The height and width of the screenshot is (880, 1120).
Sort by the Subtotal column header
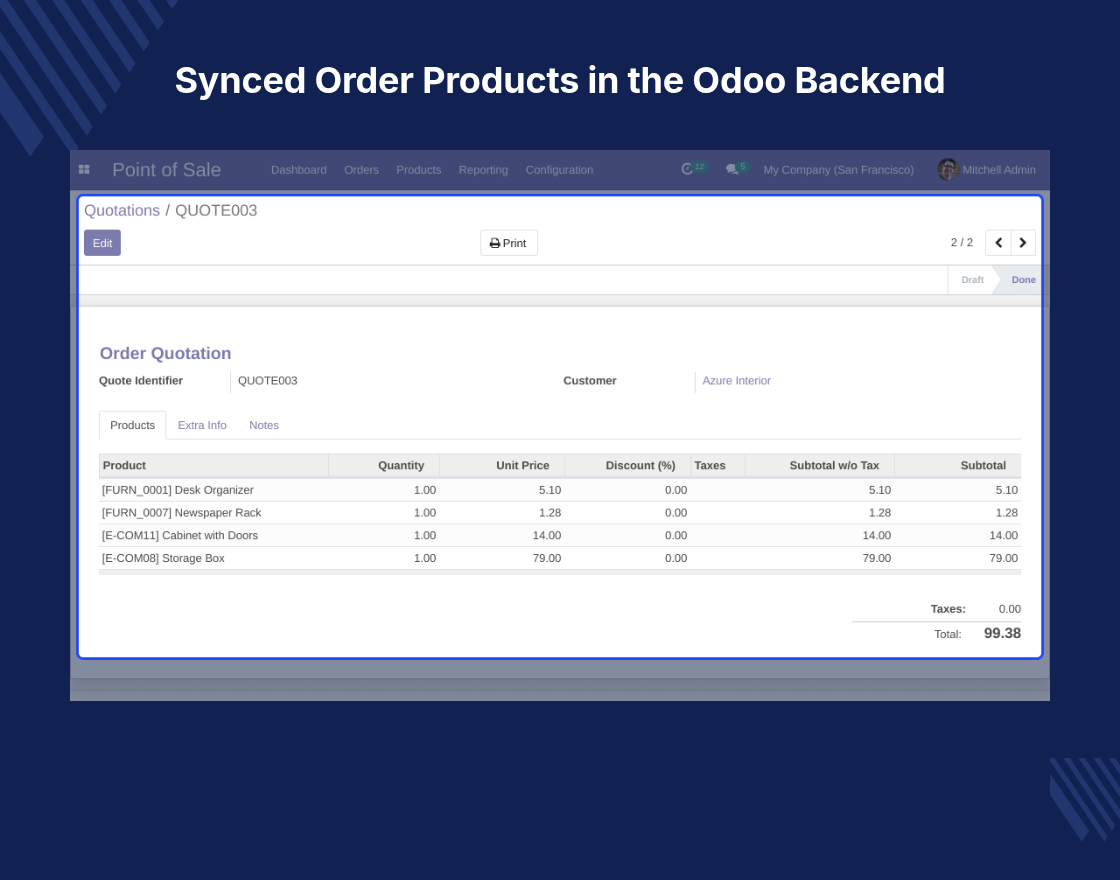click(x=958, y=466)
